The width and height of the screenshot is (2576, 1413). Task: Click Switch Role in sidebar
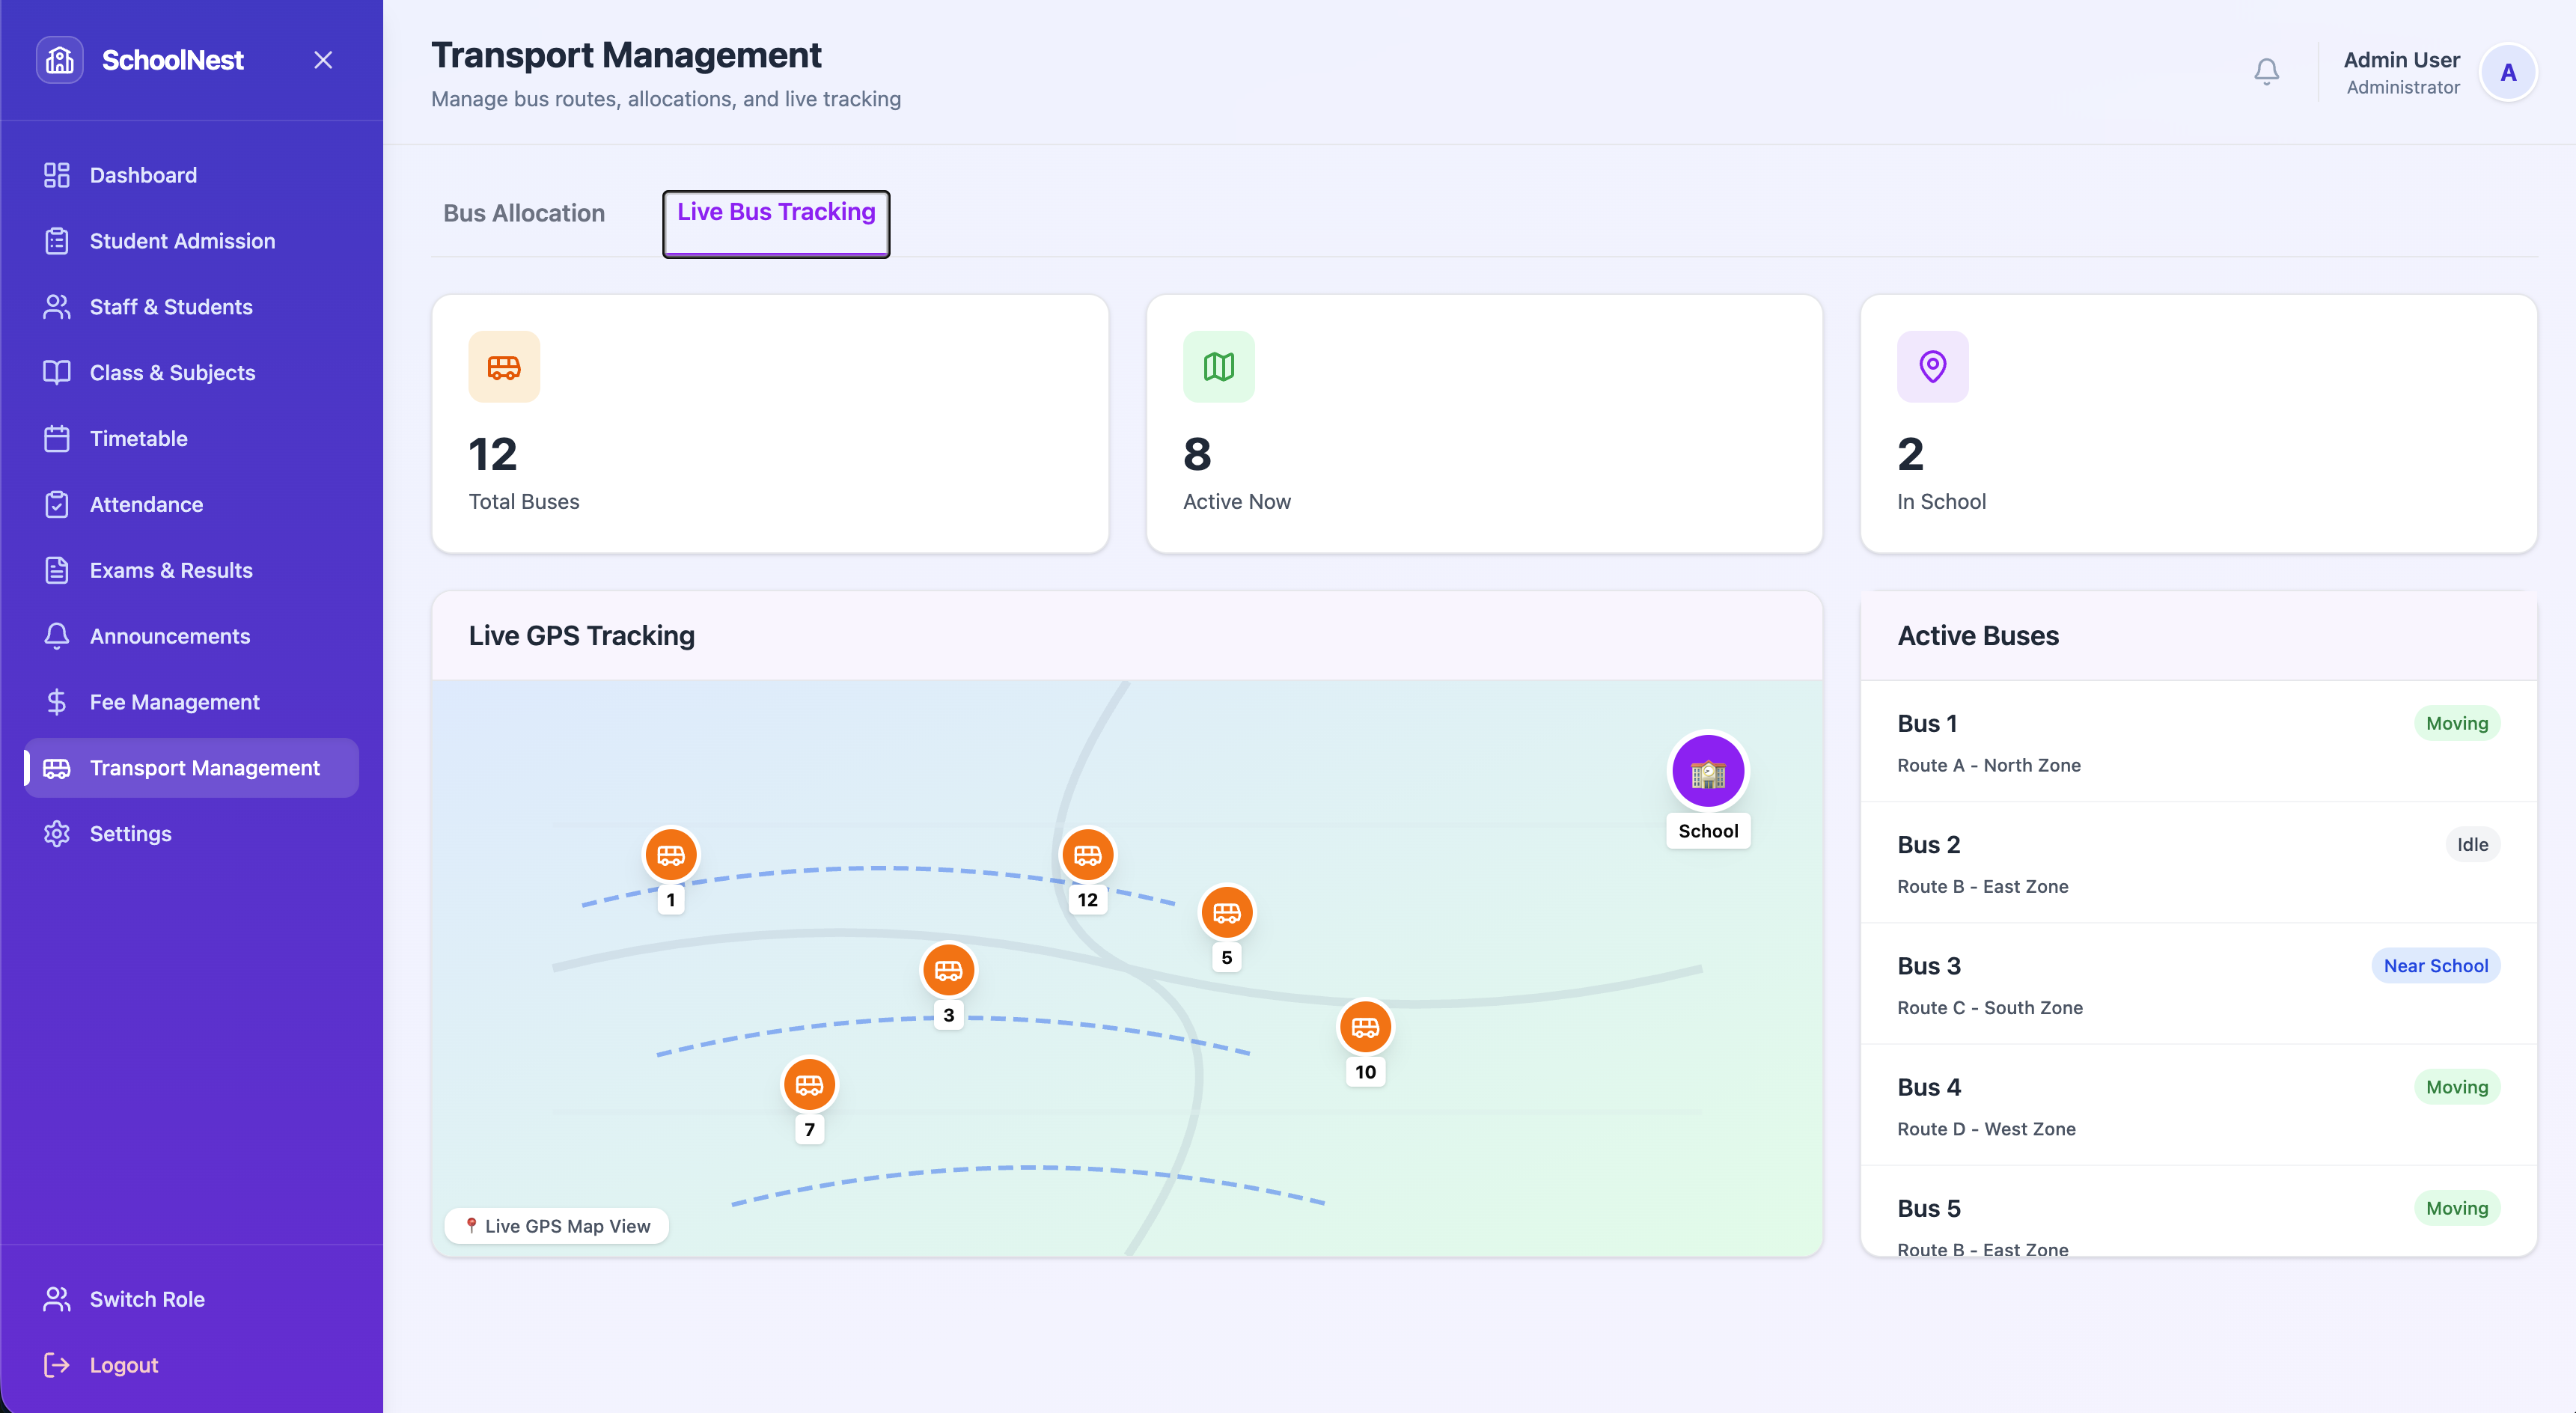[147, 1299]
